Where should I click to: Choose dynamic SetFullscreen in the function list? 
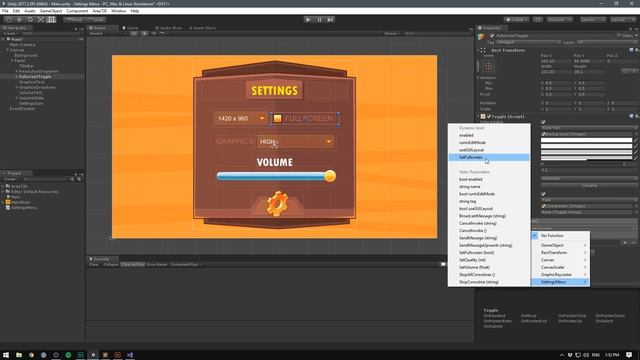pyautogui.click(x=489, y=157)
